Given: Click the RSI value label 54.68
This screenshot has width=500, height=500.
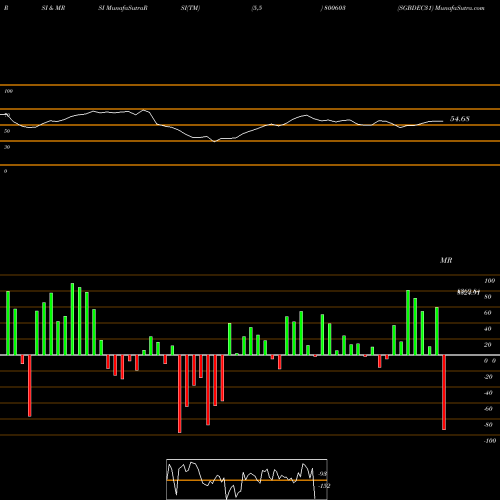Looking at the screenshot, I should click(460, 119).
